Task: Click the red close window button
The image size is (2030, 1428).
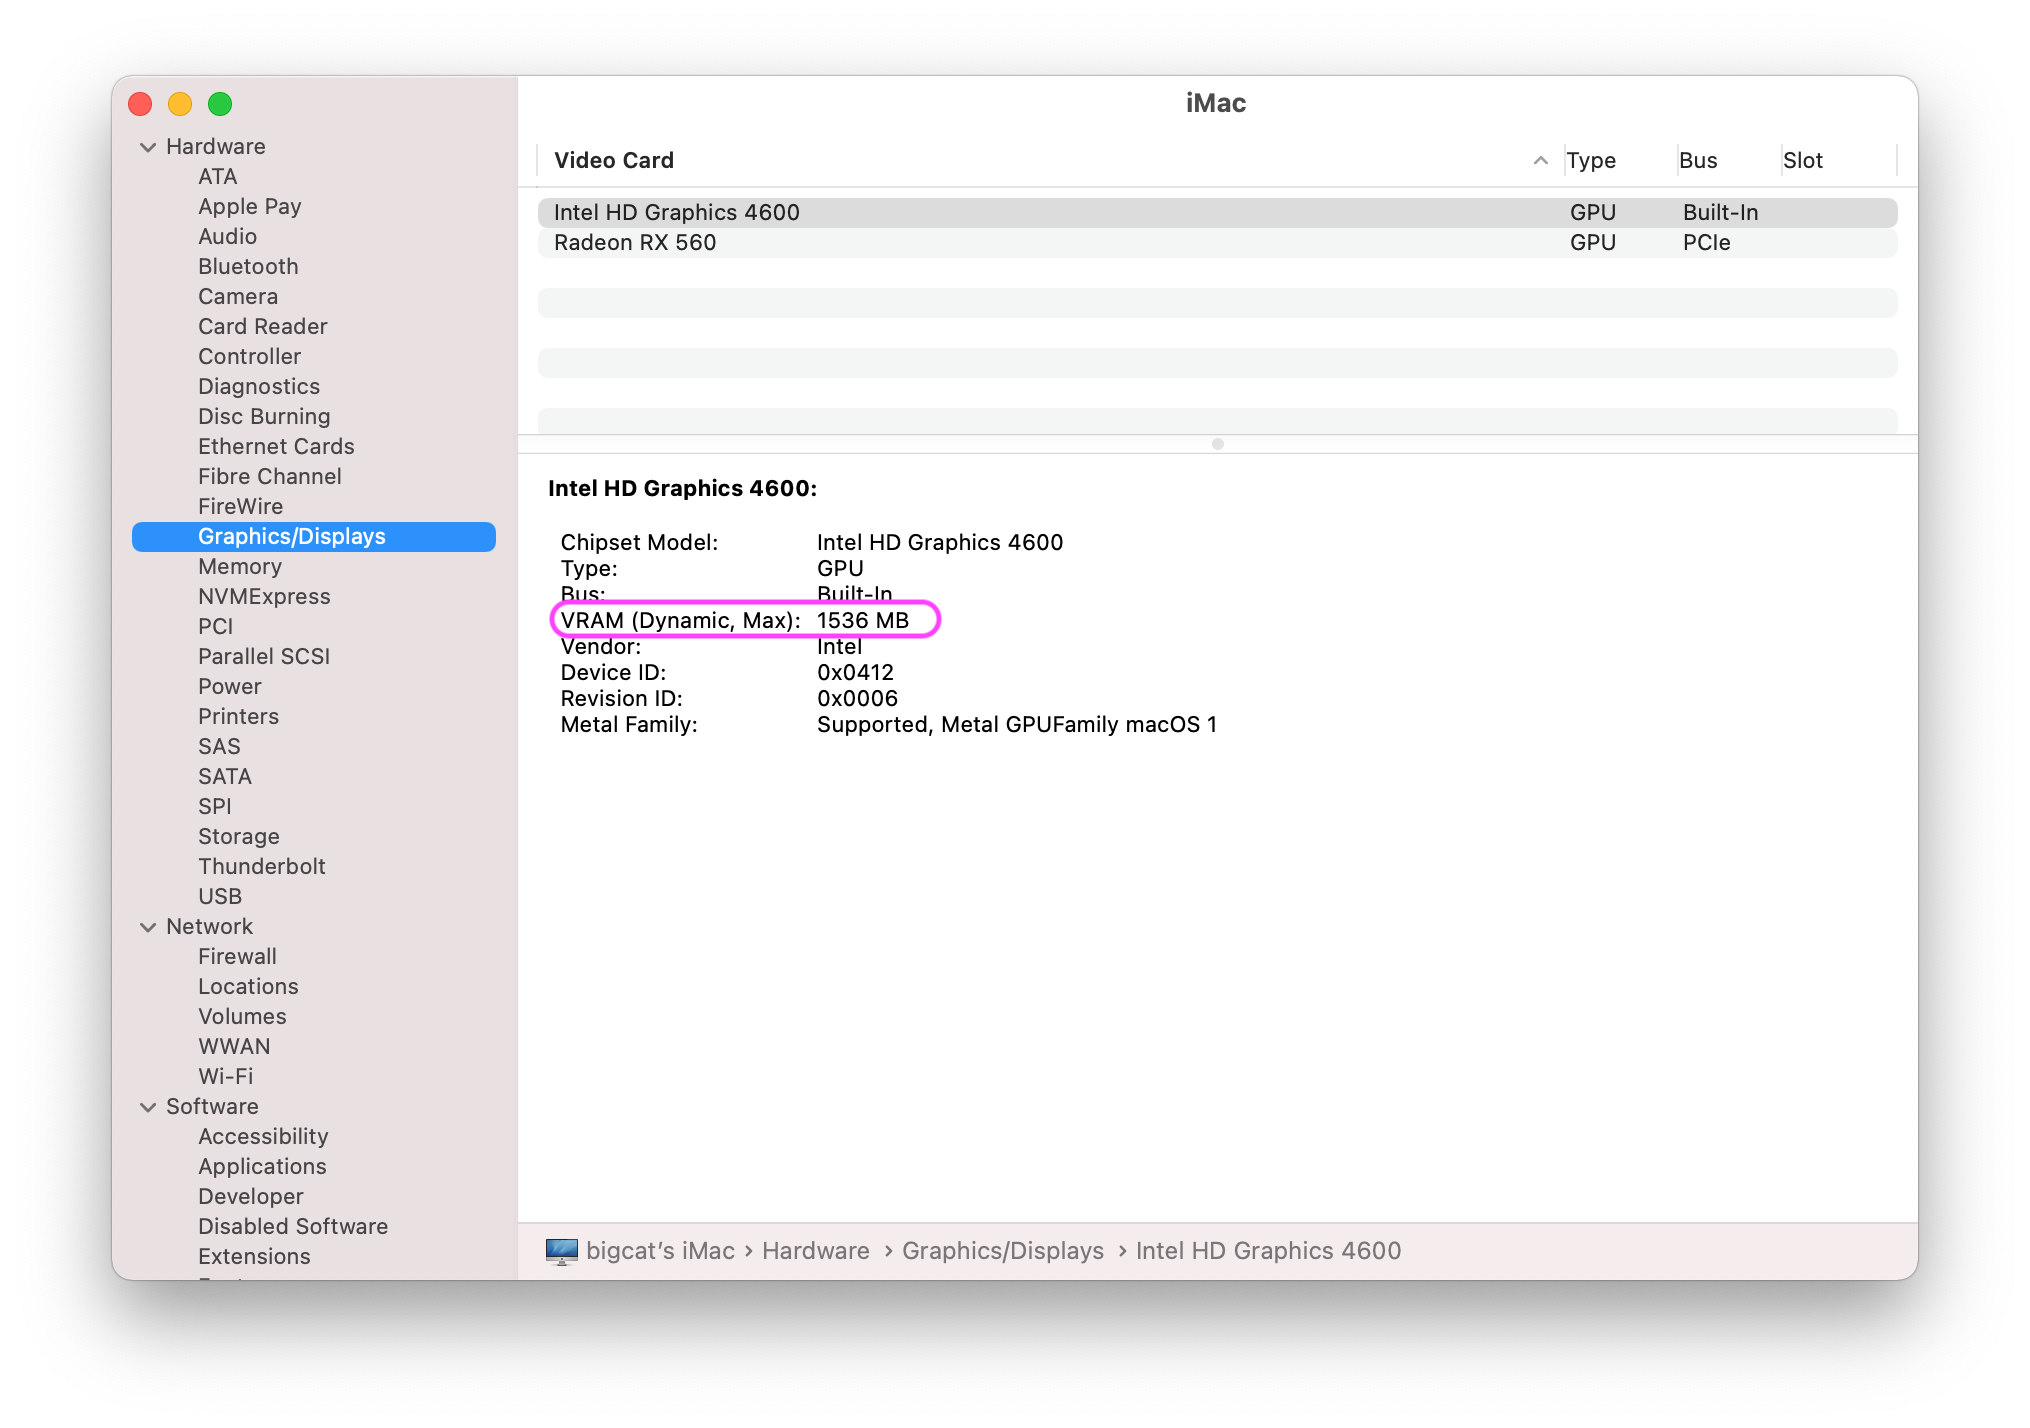Action: tap(140, 104)
